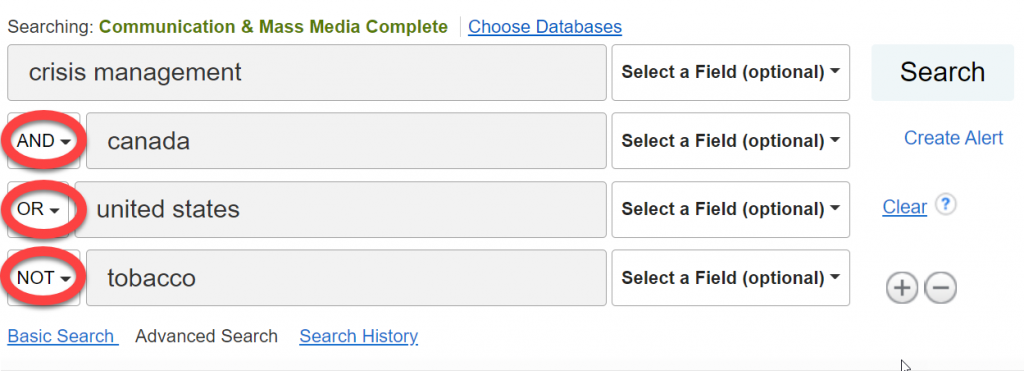Open the OR boolean operator dropdown
Viewport: 1024px width, 371px height.
pos(39,210)
